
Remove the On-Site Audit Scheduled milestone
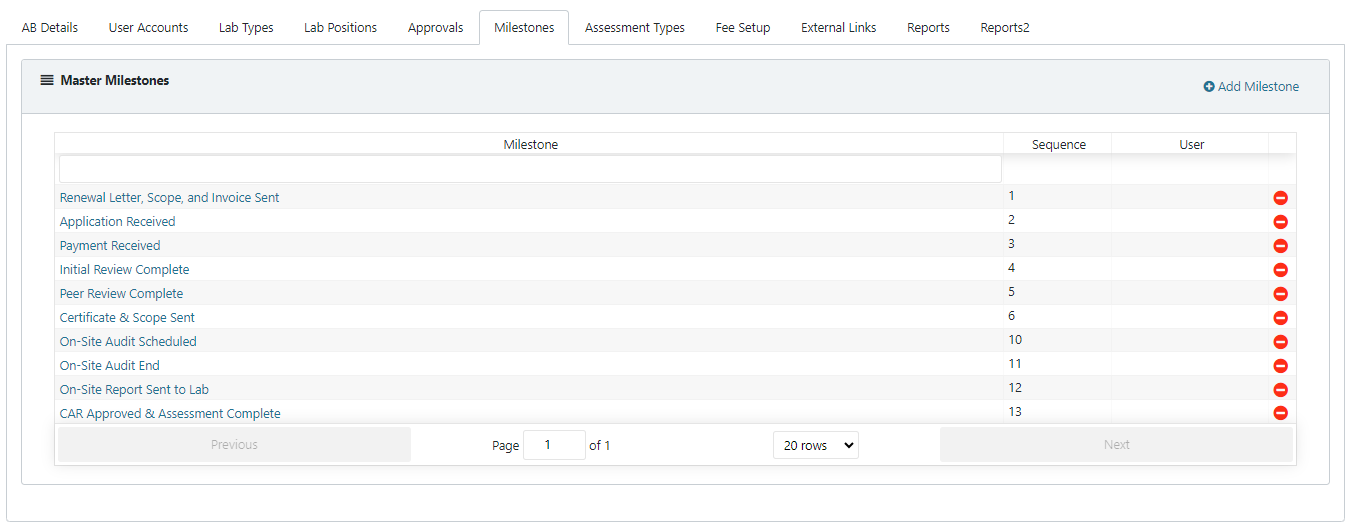pos(1280,342)
